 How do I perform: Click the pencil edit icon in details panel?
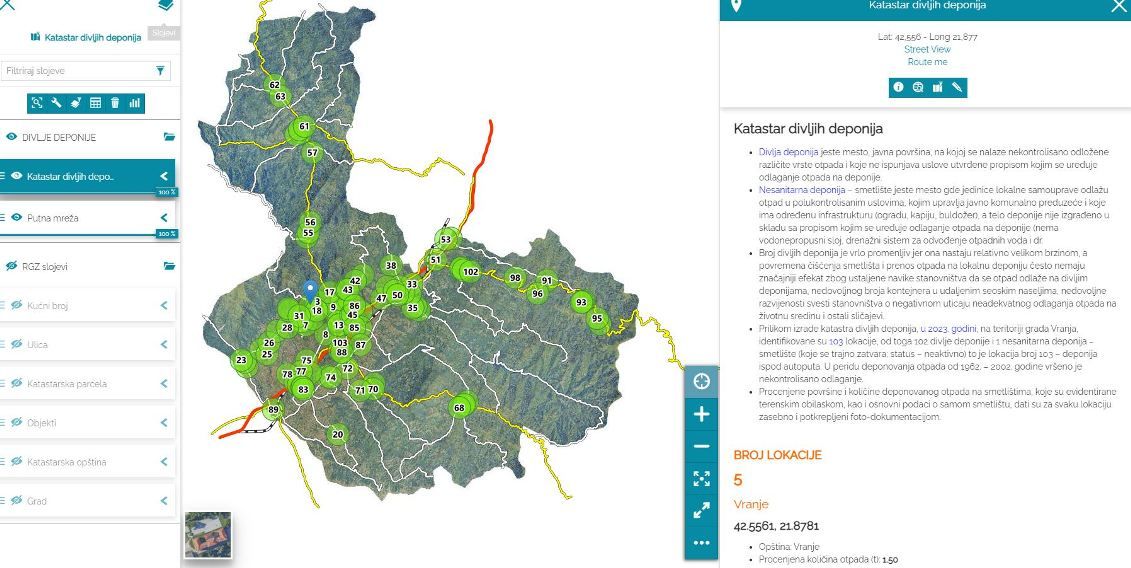(x=957, y=87)
